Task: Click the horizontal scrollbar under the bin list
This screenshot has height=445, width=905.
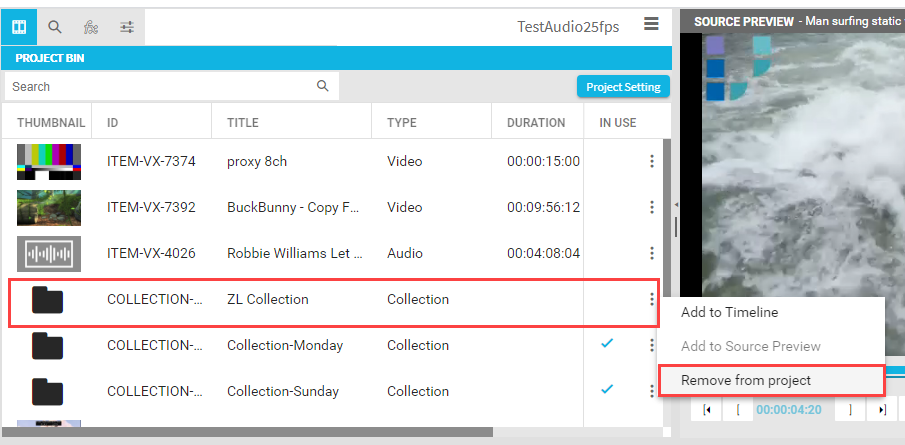Action: (x=250, y=432)
